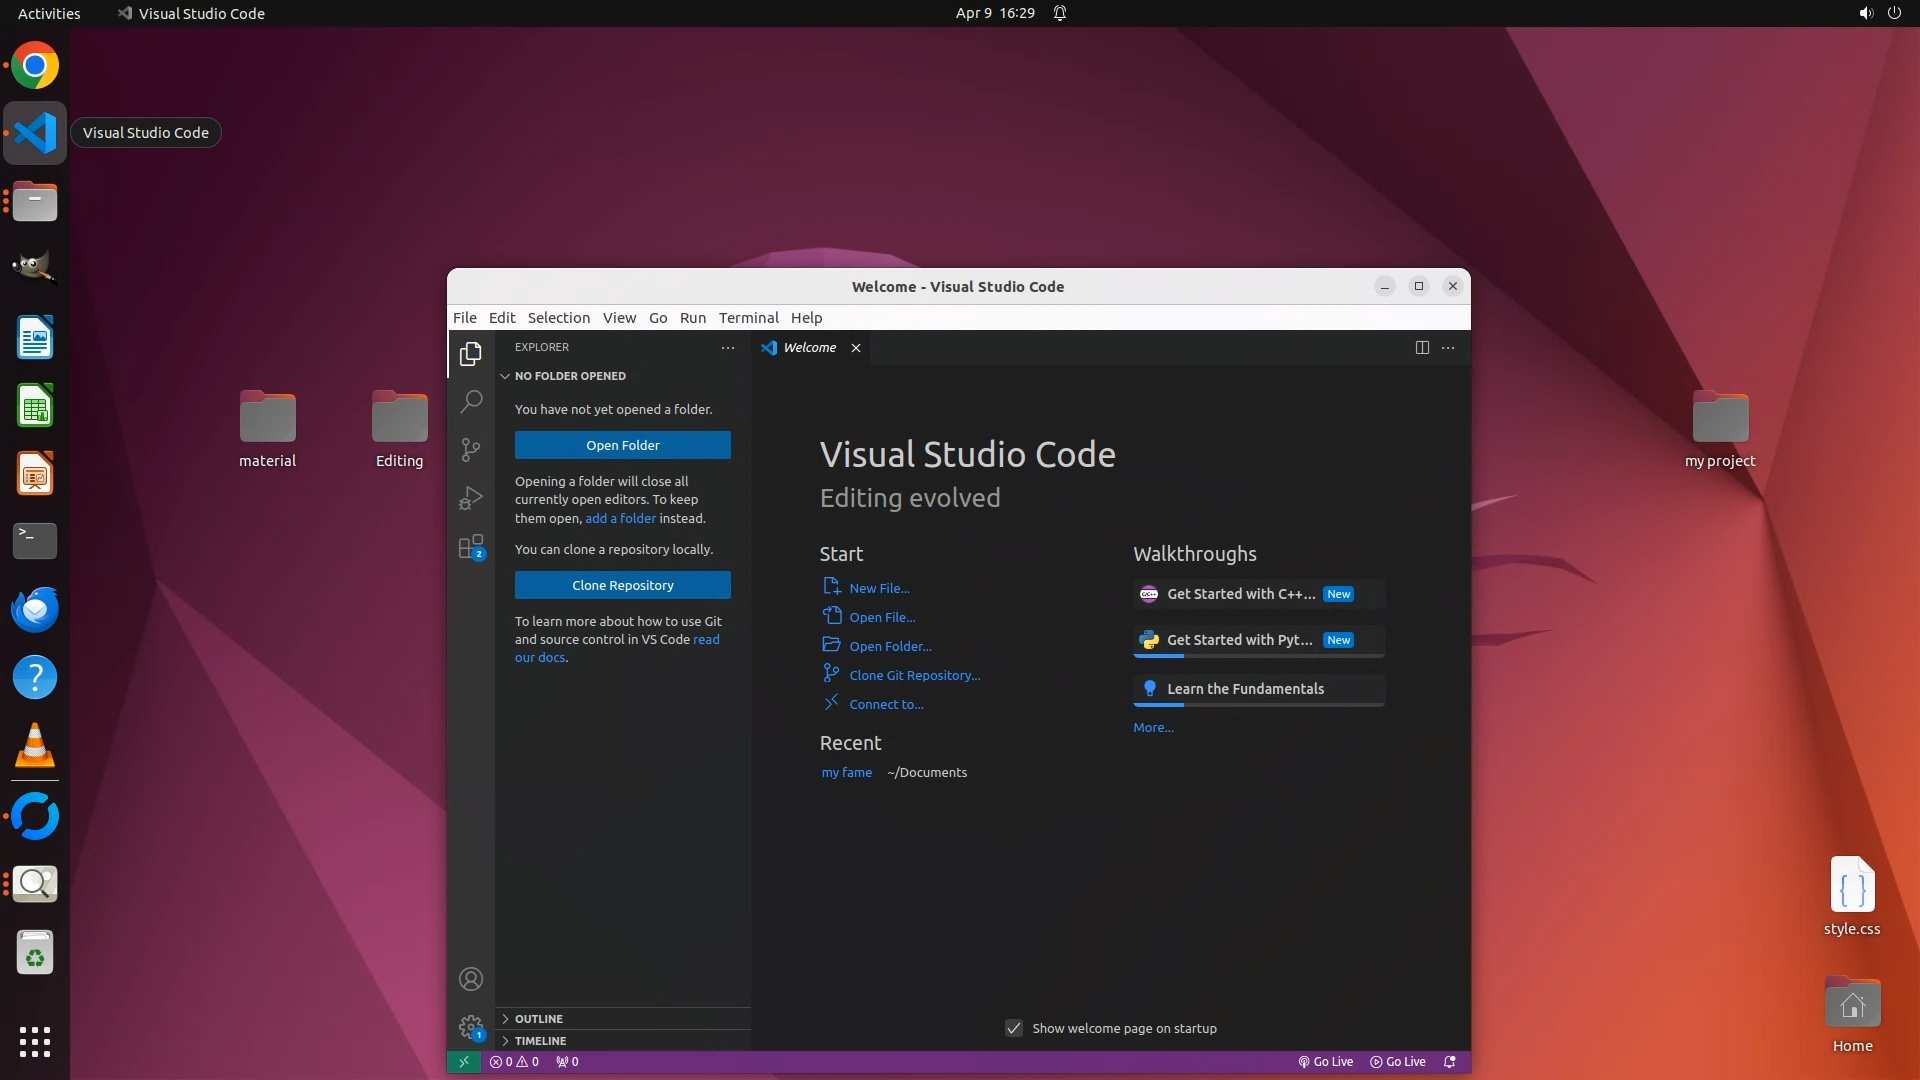The height and width of the screenshot is (1080, 1920).
Task: Click the remote window status bar icon
Action: tap(463, 1062)
